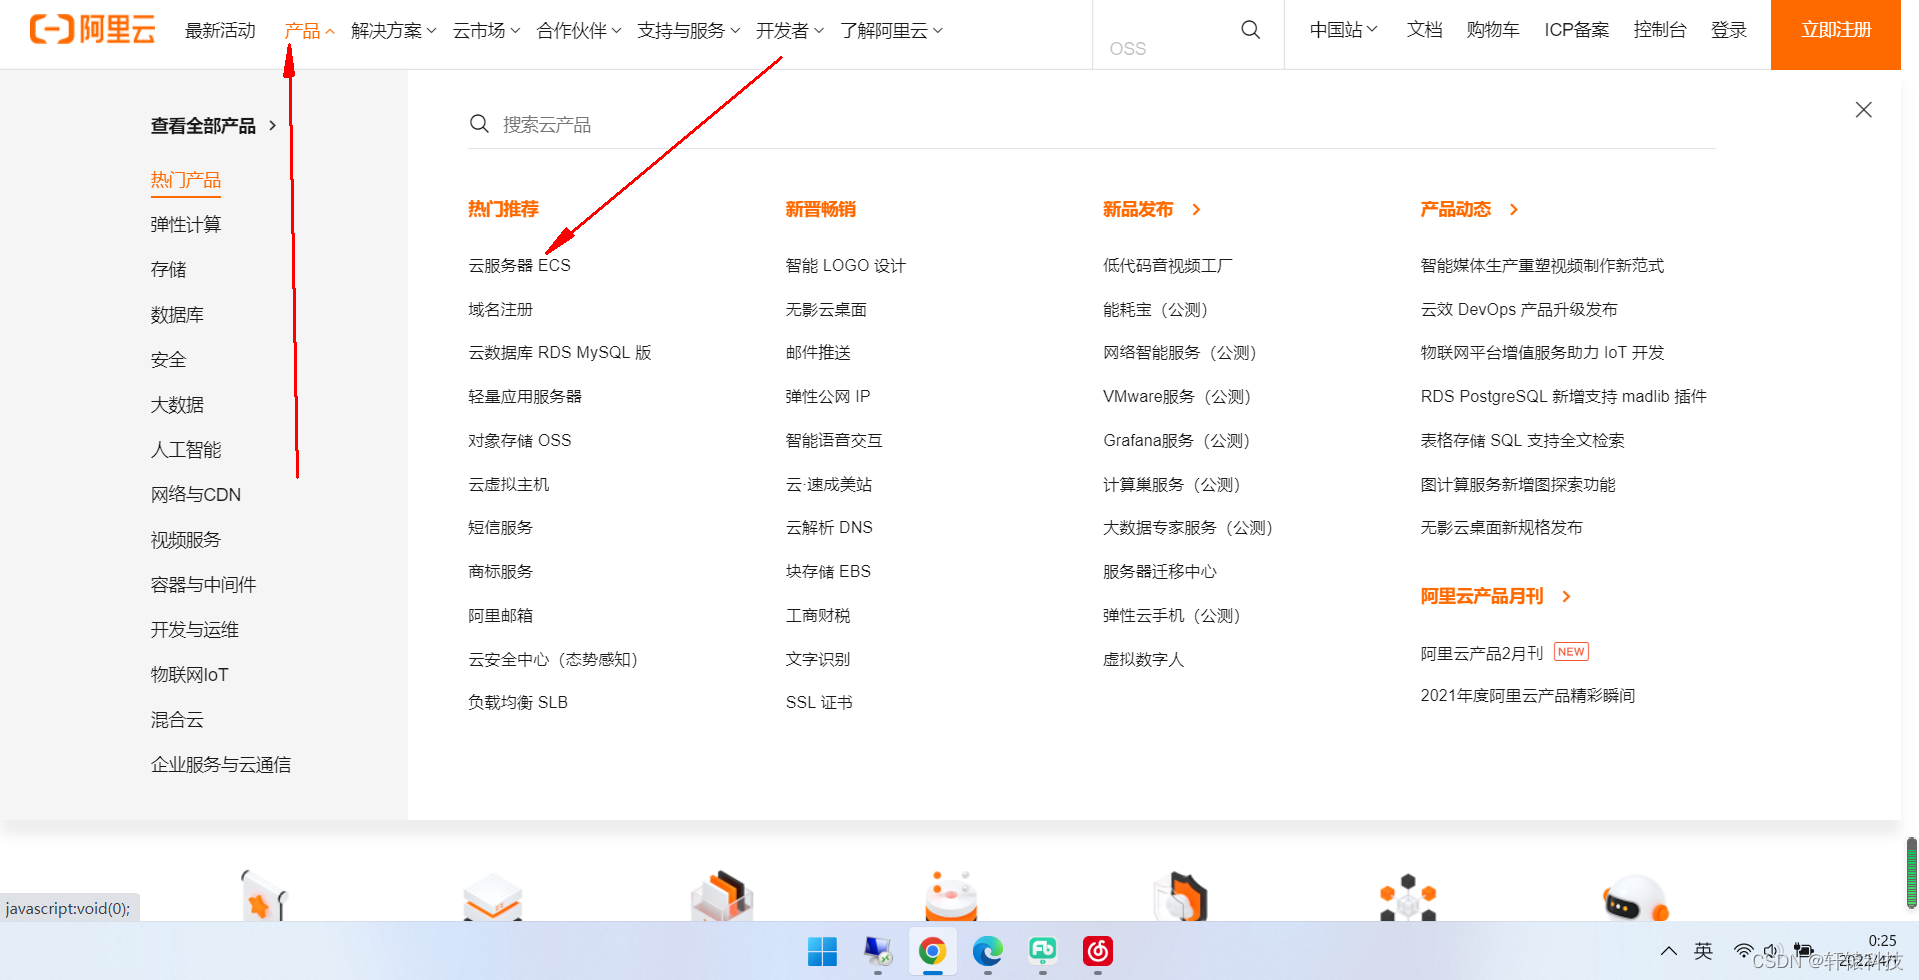Open 对象存储 OSS product
Image resolution: width=1919 pixels, height=980 pixels.
(519, 441)
